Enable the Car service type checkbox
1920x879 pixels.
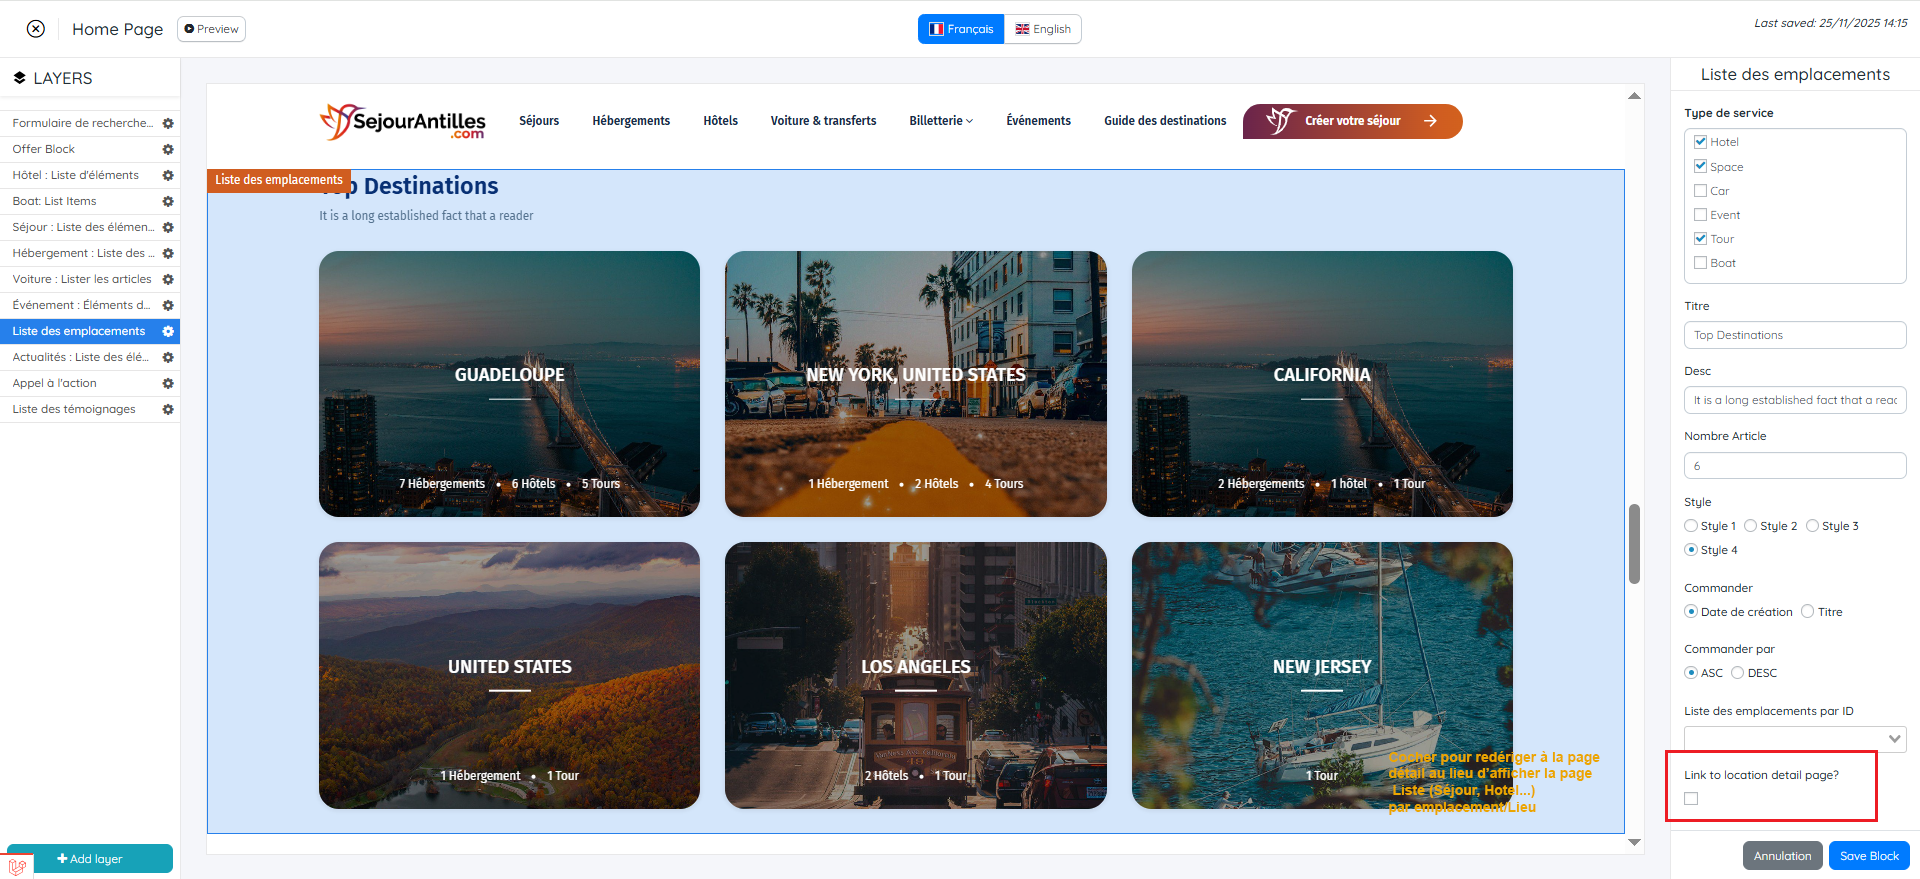click(x=1700, y=191)
